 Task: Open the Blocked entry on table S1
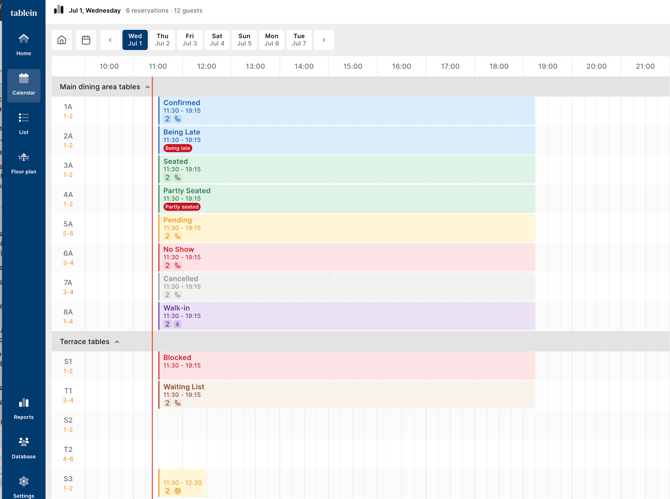[347, 366]
